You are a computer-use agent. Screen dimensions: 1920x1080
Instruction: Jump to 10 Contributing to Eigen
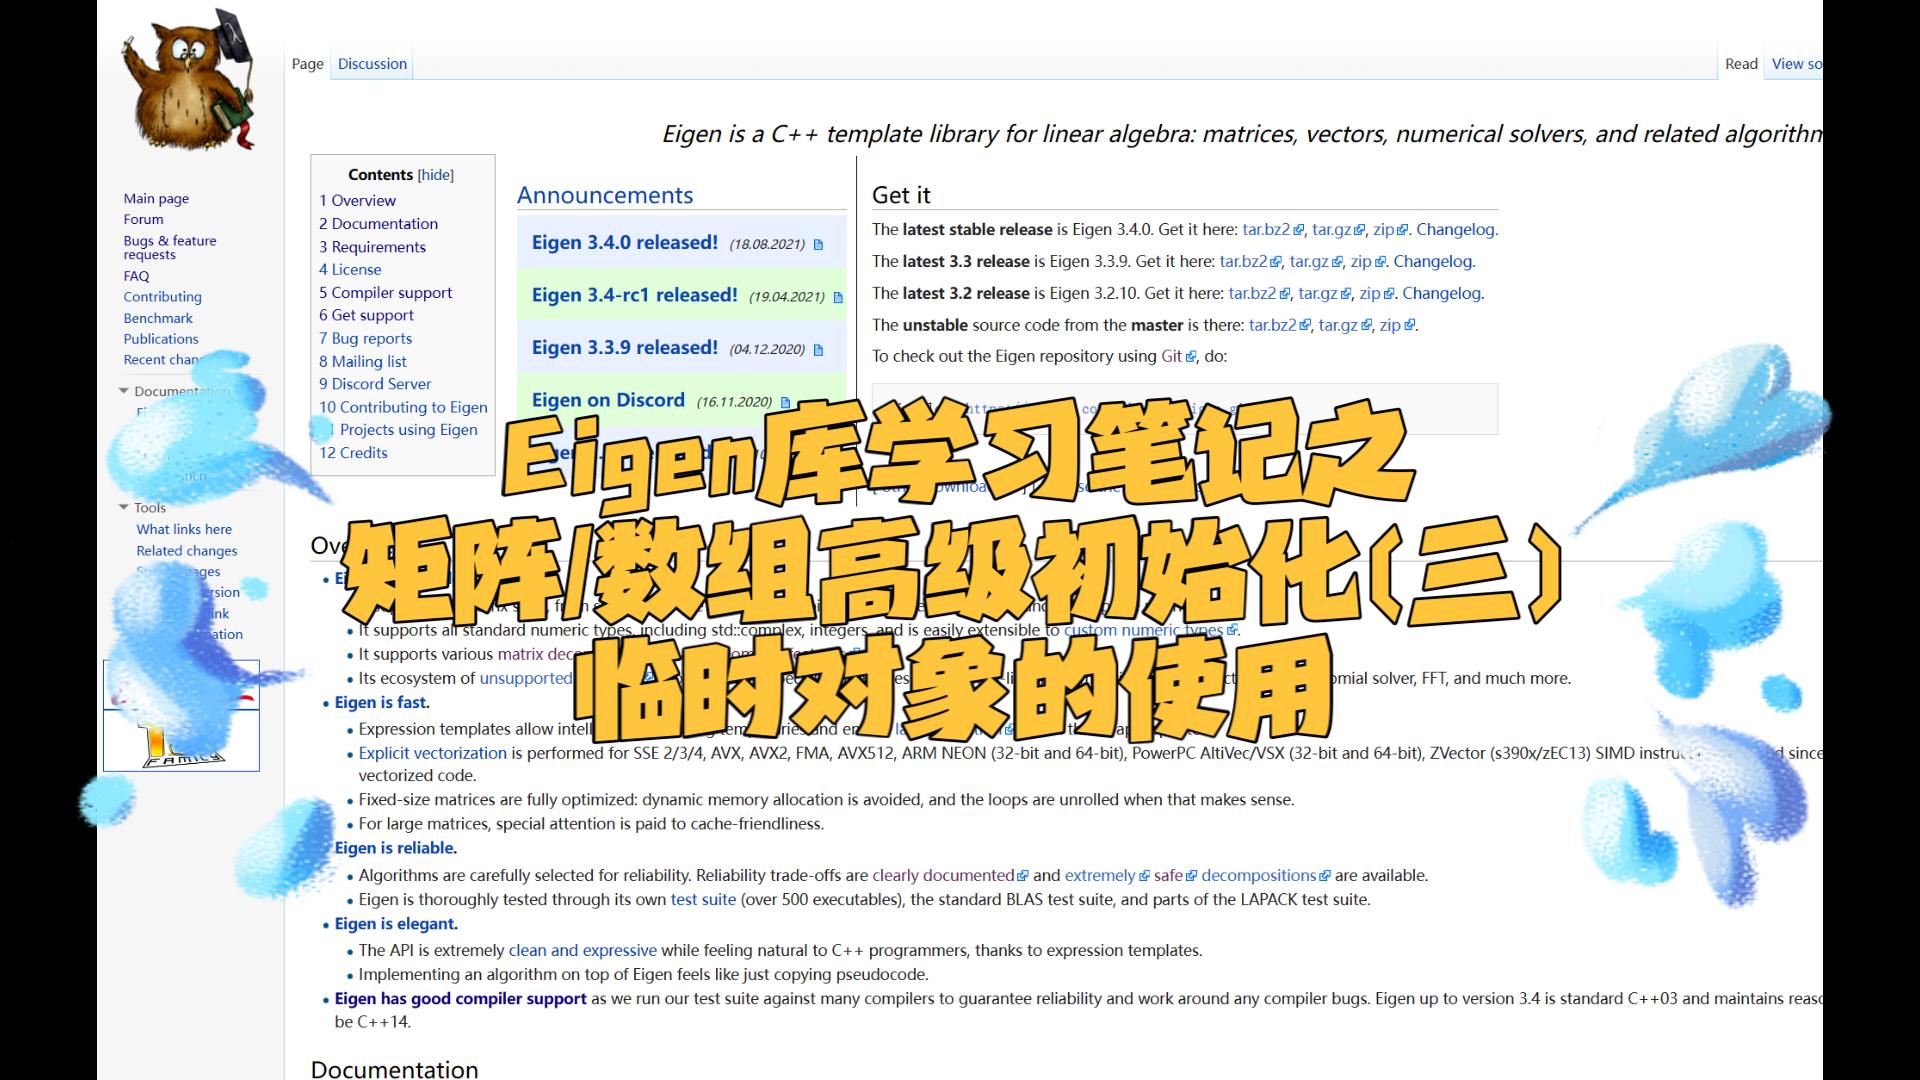(x=403, y=407)
